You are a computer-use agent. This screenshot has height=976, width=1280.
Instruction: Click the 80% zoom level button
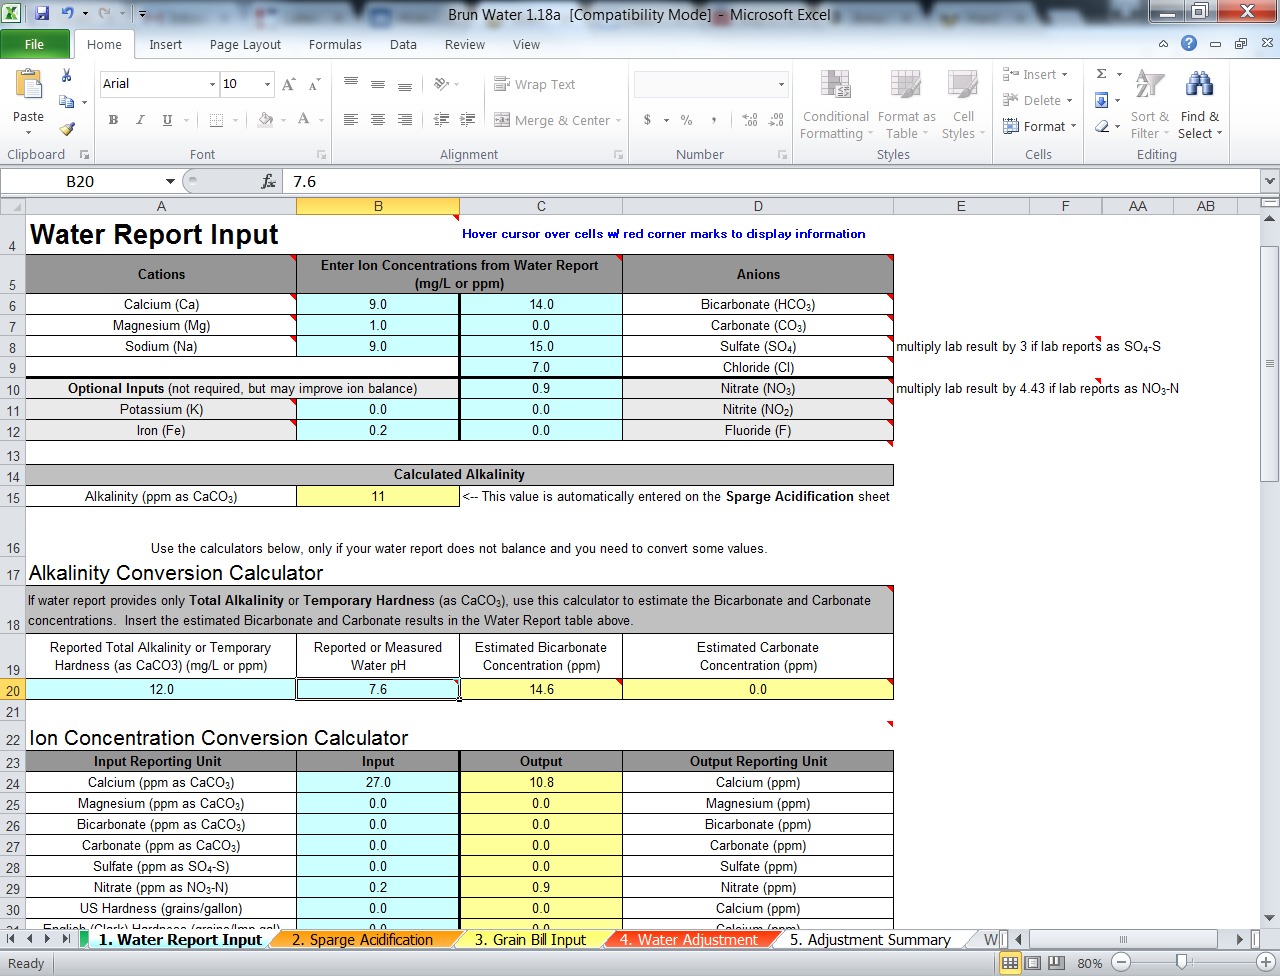coord(1090,963)
